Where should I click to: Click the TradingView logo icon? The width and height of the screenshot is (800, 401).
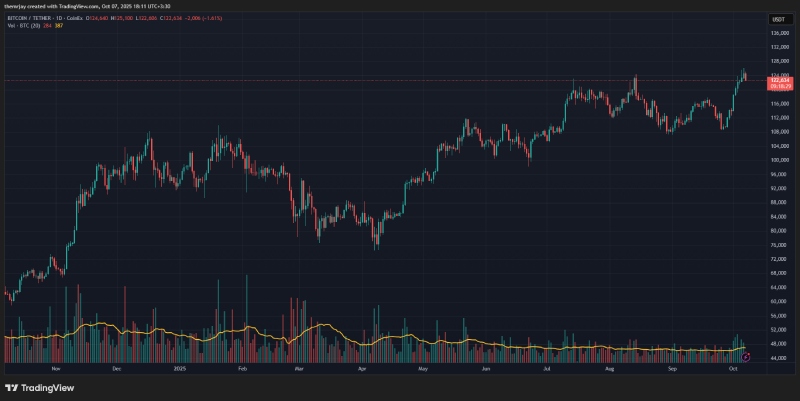(x=12, y=387)
